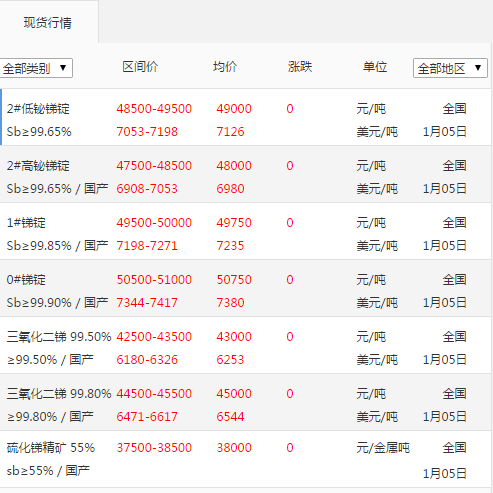The height and width of the screenshot is (493, 493).
Task: Select USD average 7235
Action: (x=230, y=246)
